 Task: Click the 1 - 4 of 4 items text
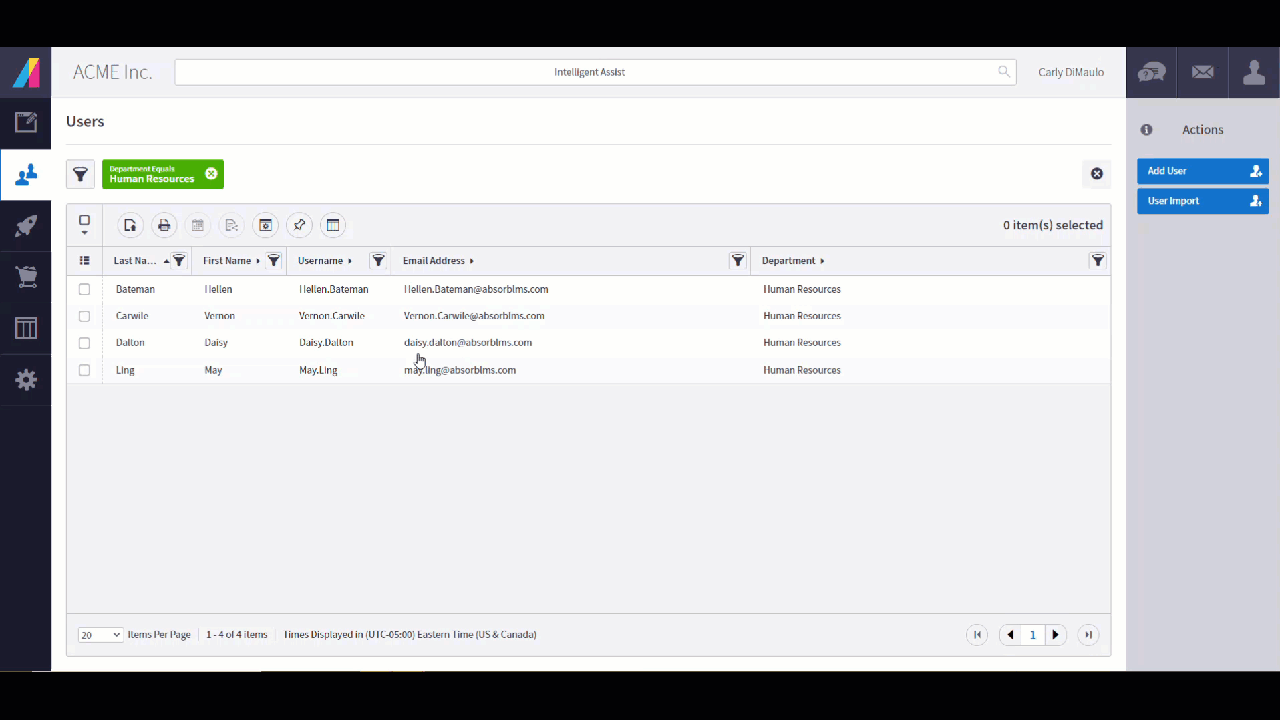click(x=237, y=635)
